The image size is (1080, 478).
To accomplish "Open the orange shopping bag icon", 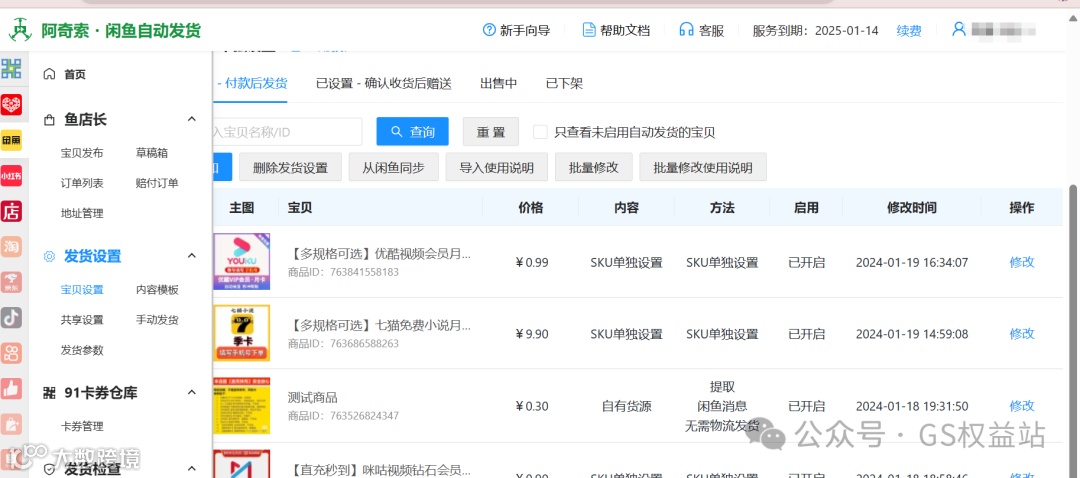I will (x=11, y=424).
